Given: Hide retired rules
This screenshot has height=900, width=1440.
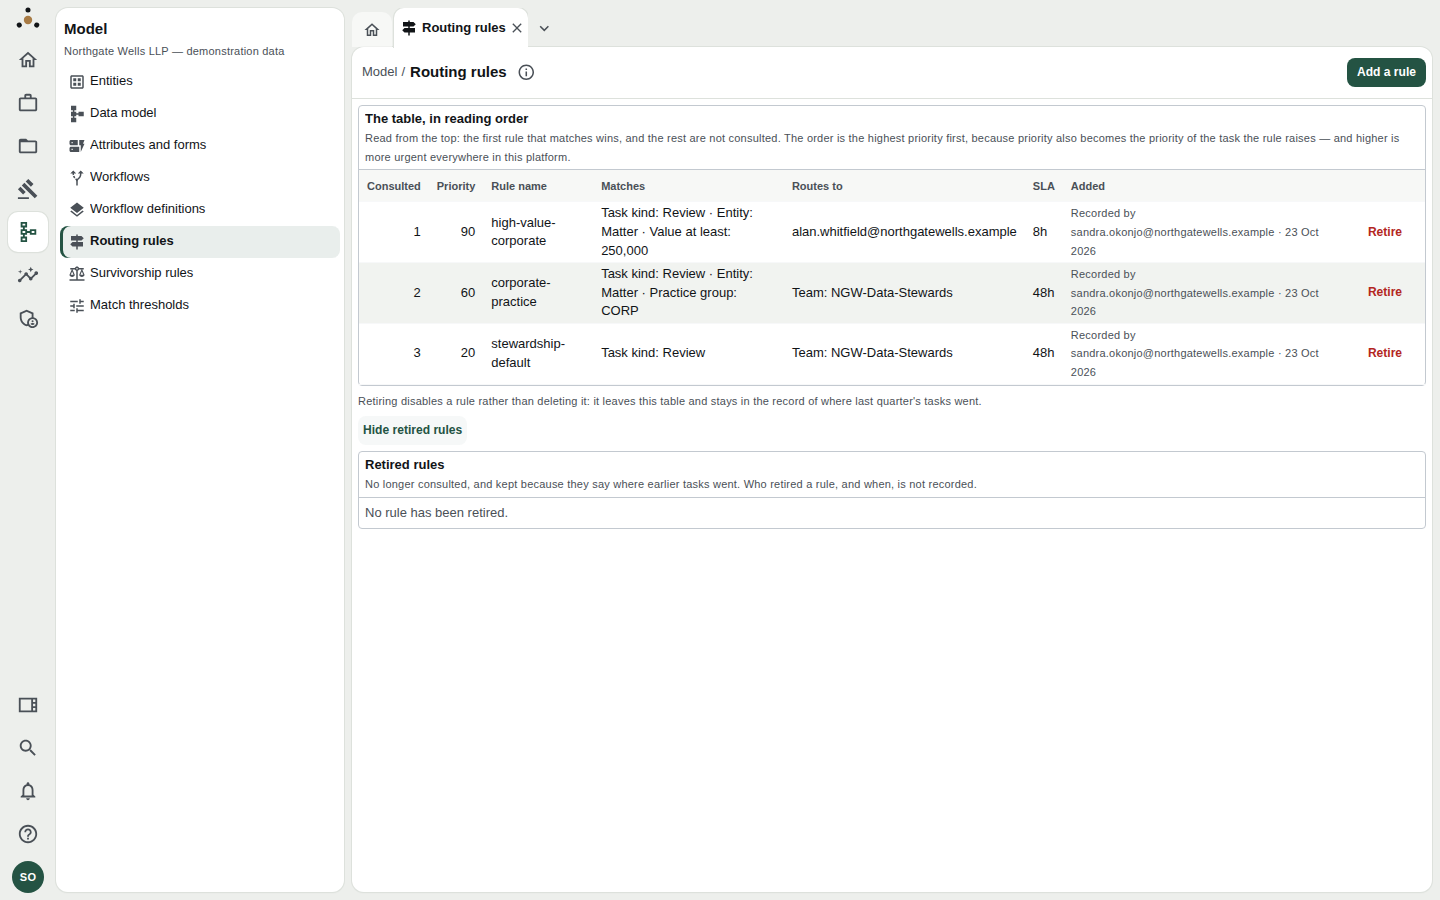Looking at the screenshot, I should (412, 430).
